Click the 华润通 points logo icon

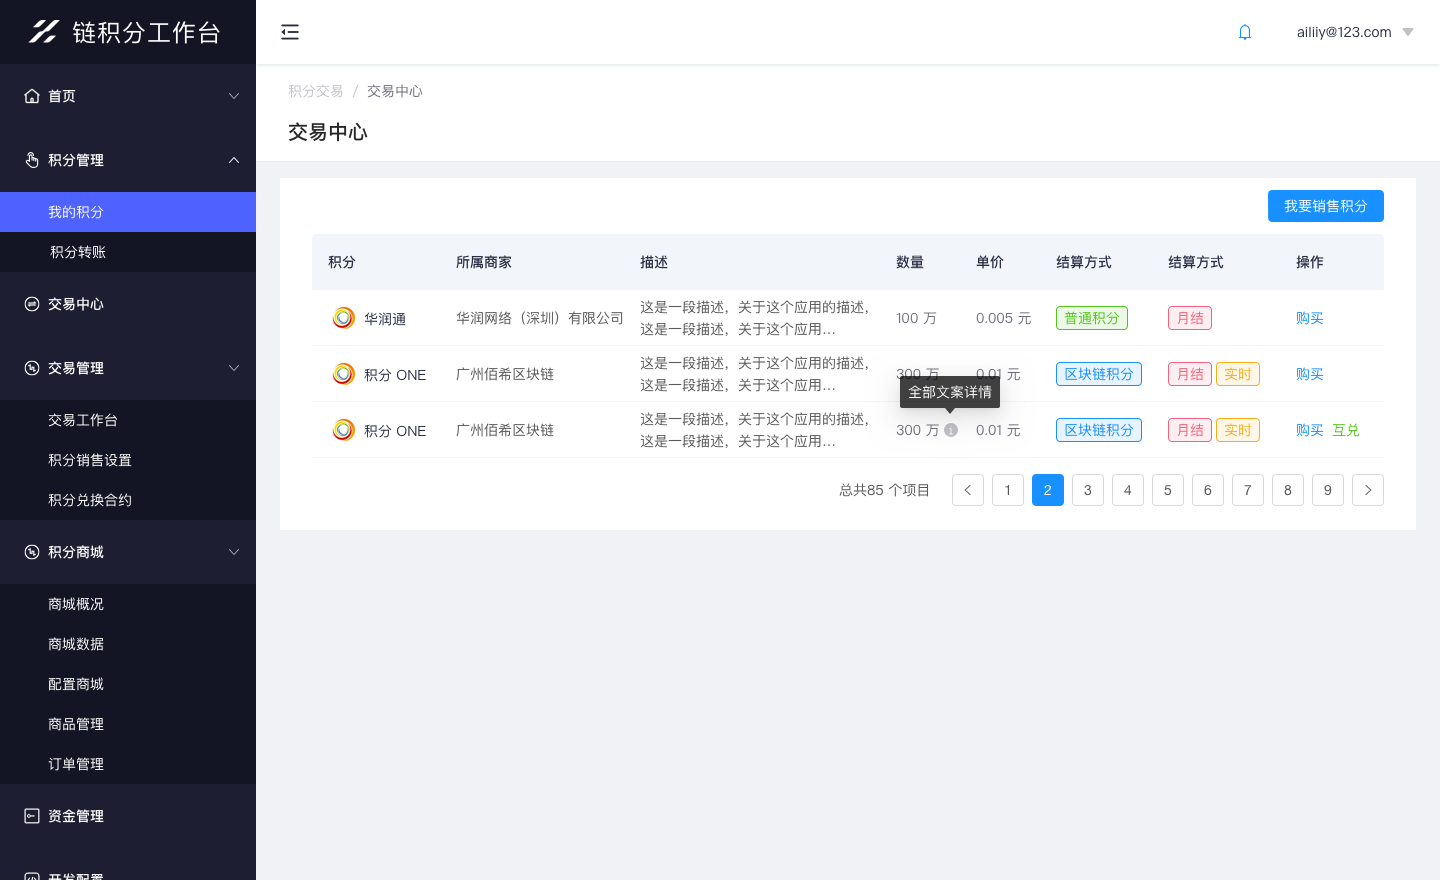344,318
